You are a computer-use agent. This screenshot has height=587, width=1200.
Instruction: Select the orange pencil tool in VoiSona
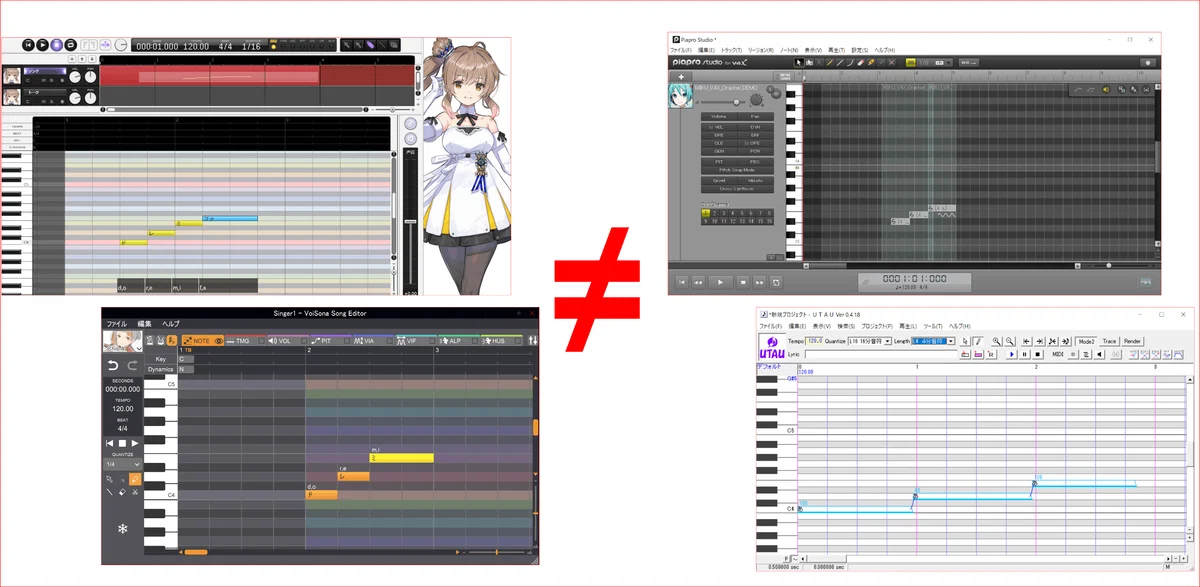click(135, 479)
